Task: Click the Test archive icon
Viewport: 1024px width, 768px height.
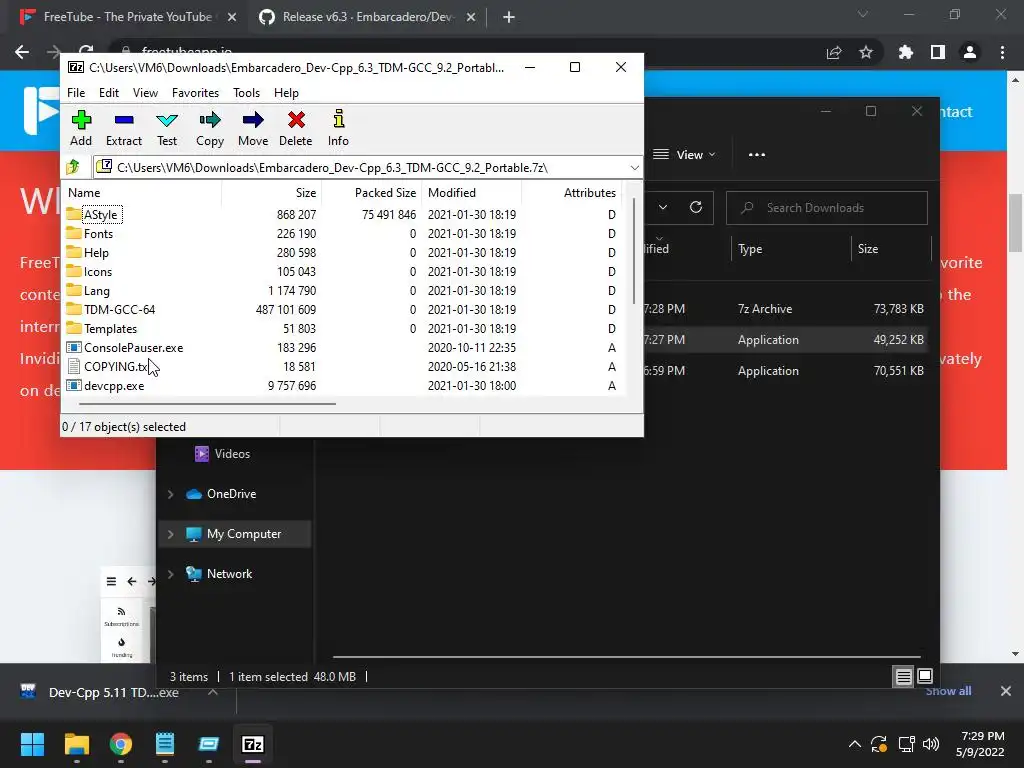Action: click(167, 129)
